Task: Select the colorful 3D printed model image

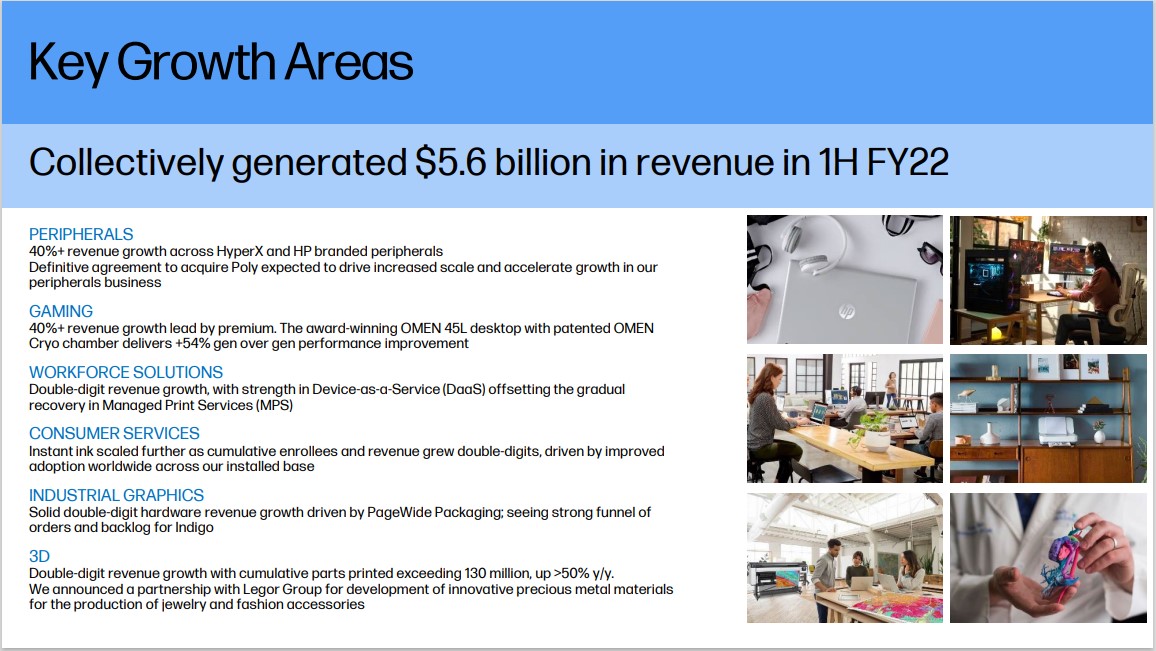Action: (x=1048, y=557)
